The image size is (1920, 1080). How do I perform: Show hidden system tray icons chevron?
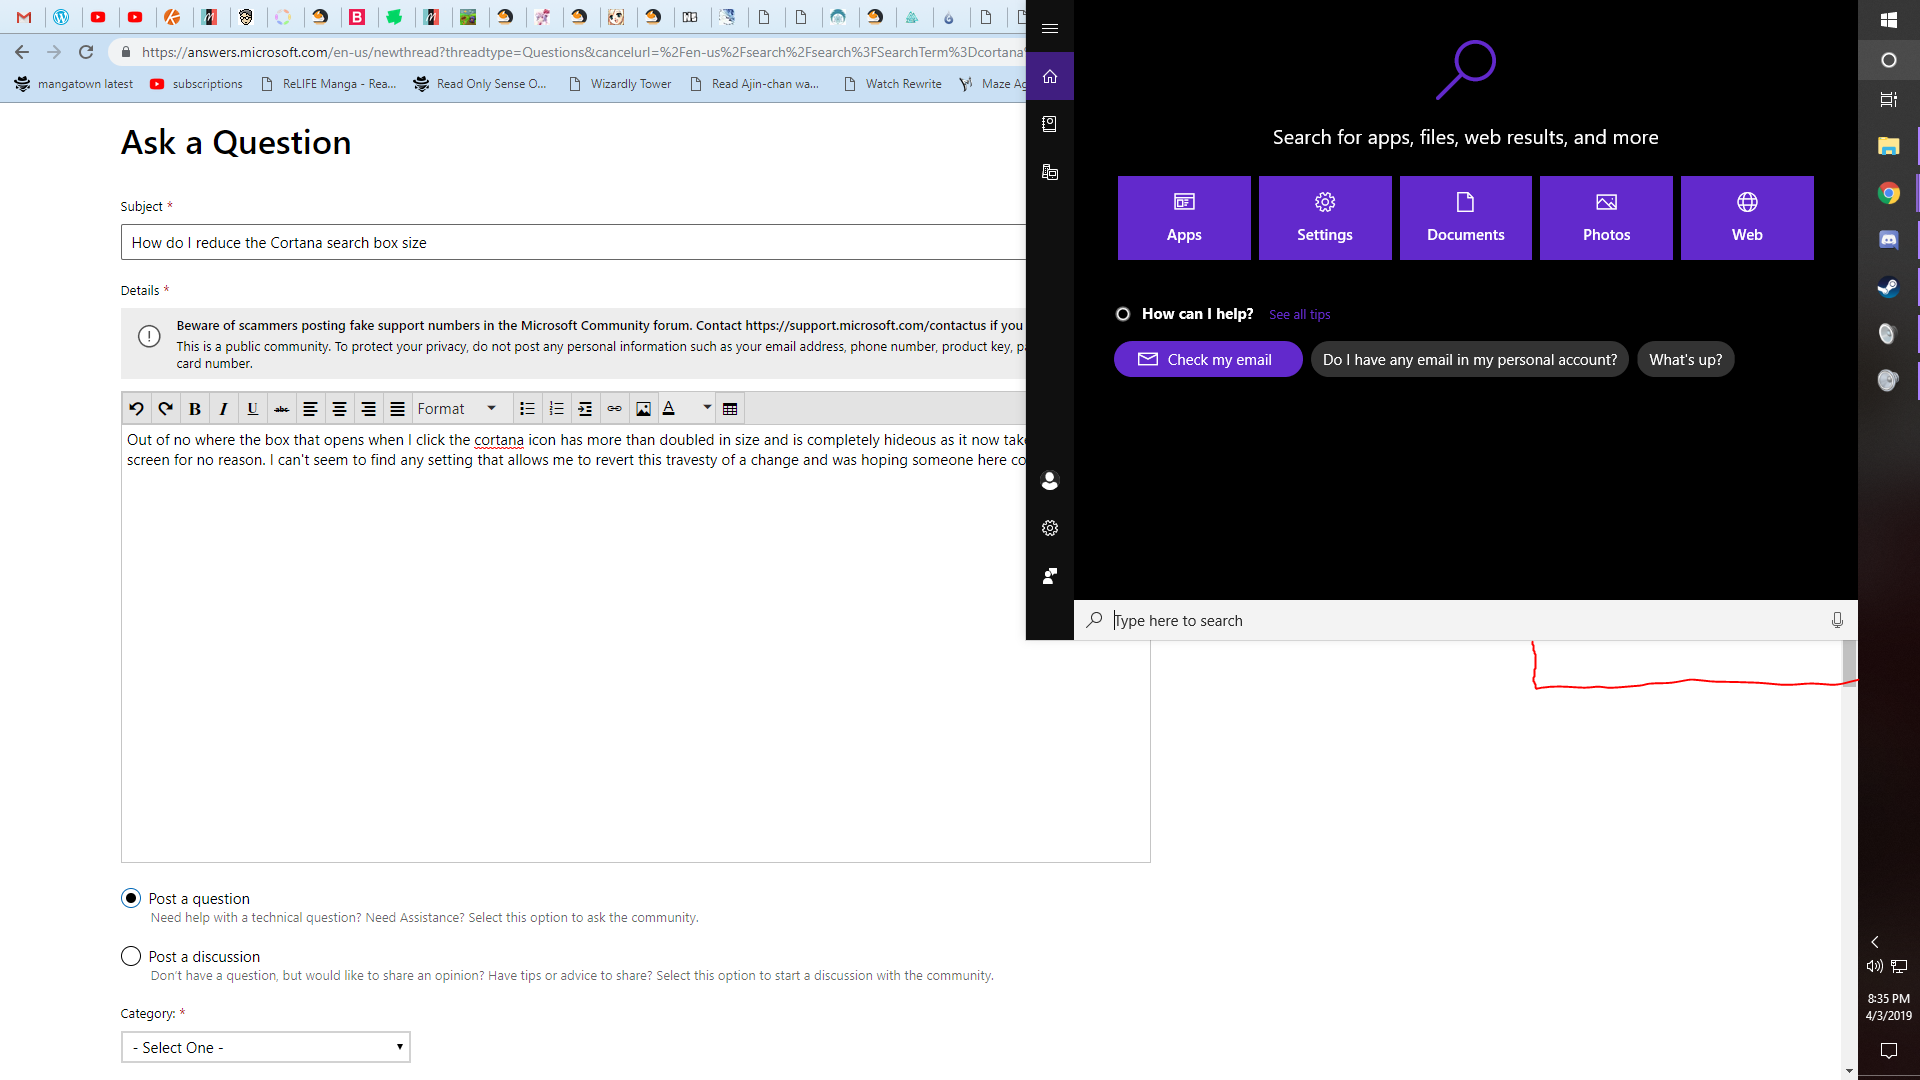point(1875,941)
